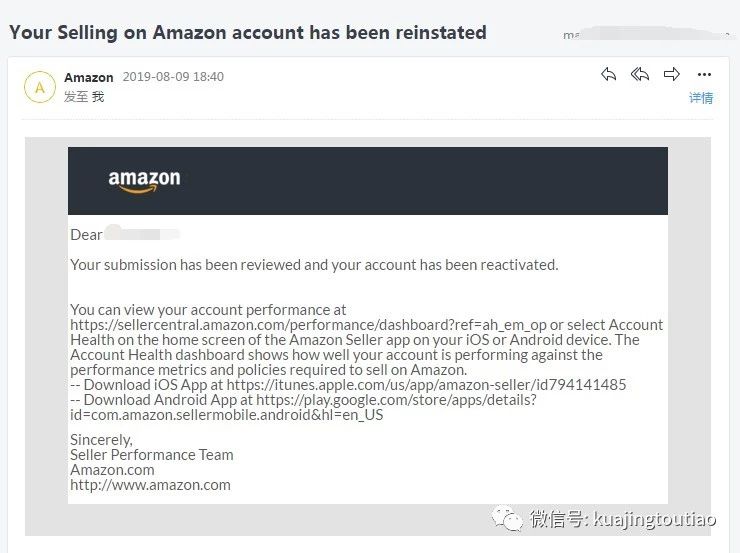Screen dimensions: 740x553
Task: Click the blurred sender address at top right
Action: [640, 34]
